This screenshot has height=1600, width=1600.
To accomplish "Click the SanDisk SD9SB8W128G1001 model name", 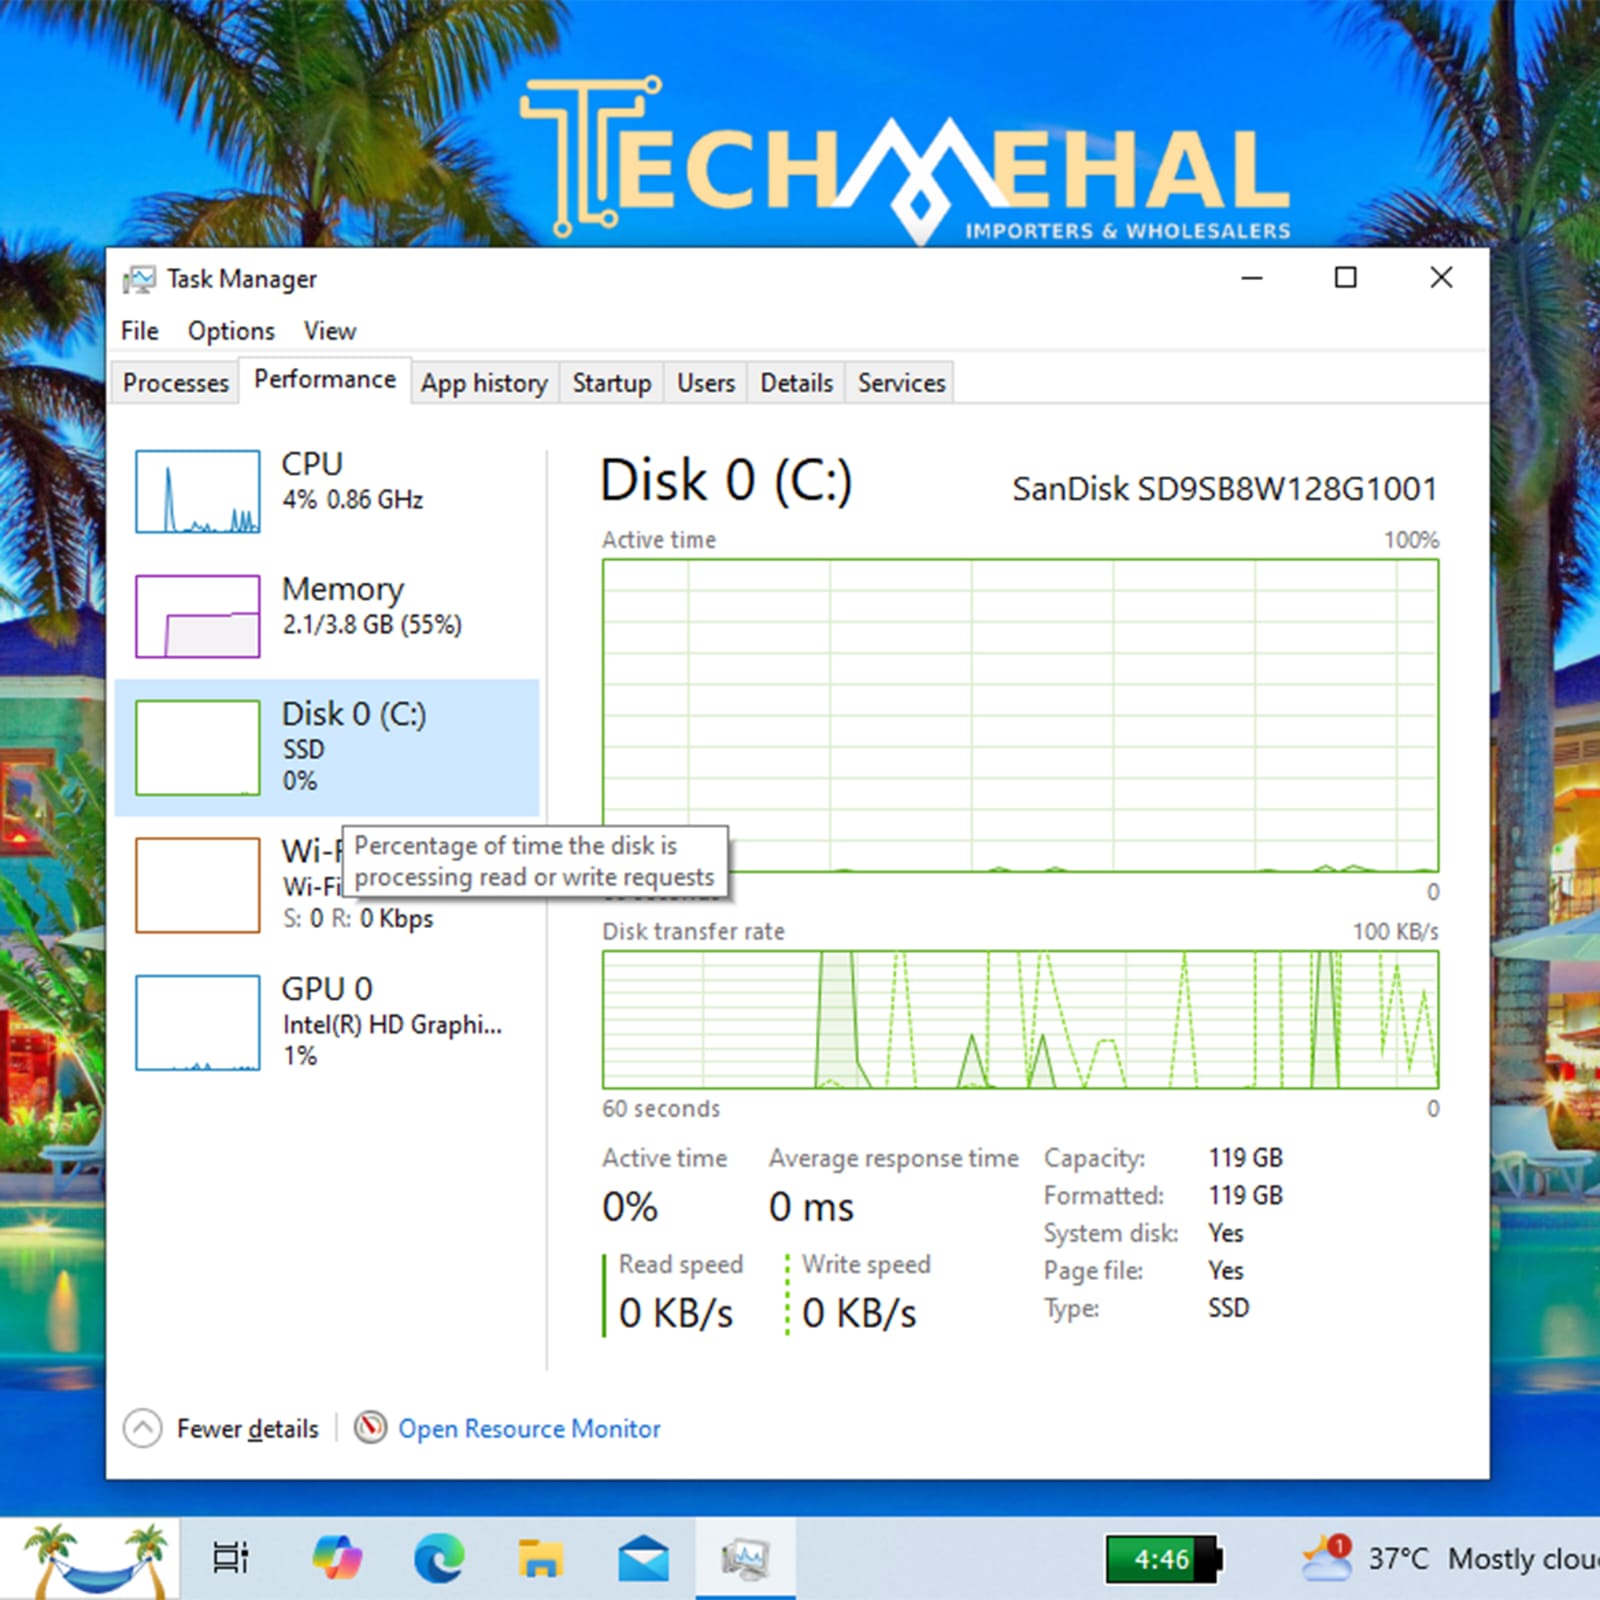I will click(x=1225, y=489).
